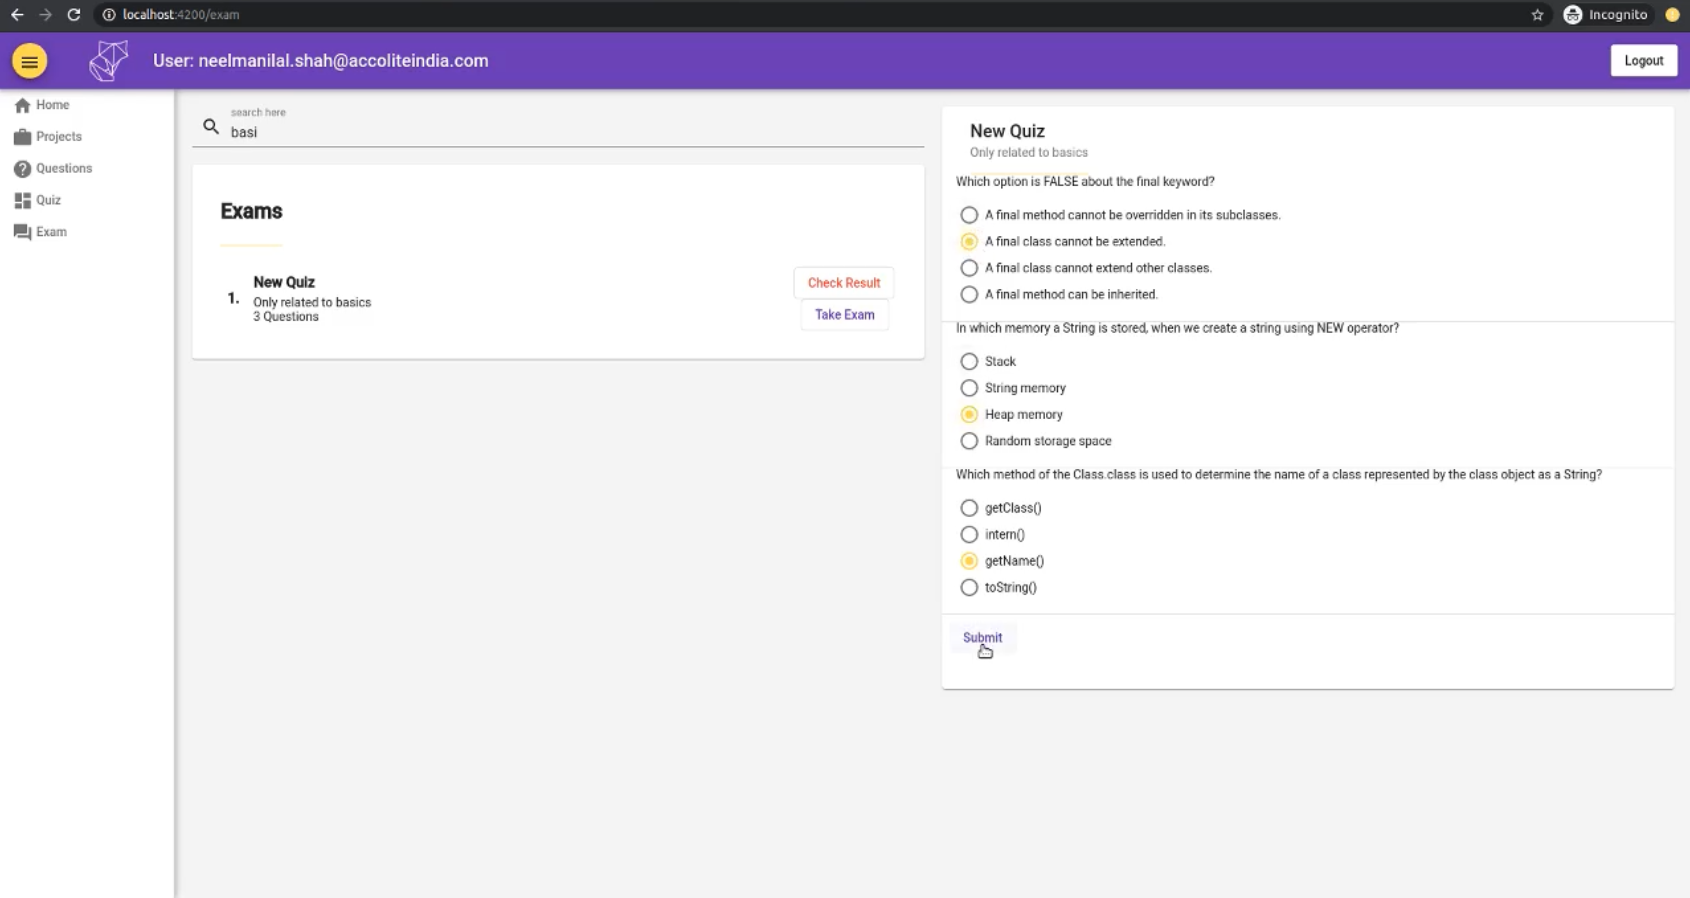
Task: Click the '3 Questions' text
Action: (286, 317)
